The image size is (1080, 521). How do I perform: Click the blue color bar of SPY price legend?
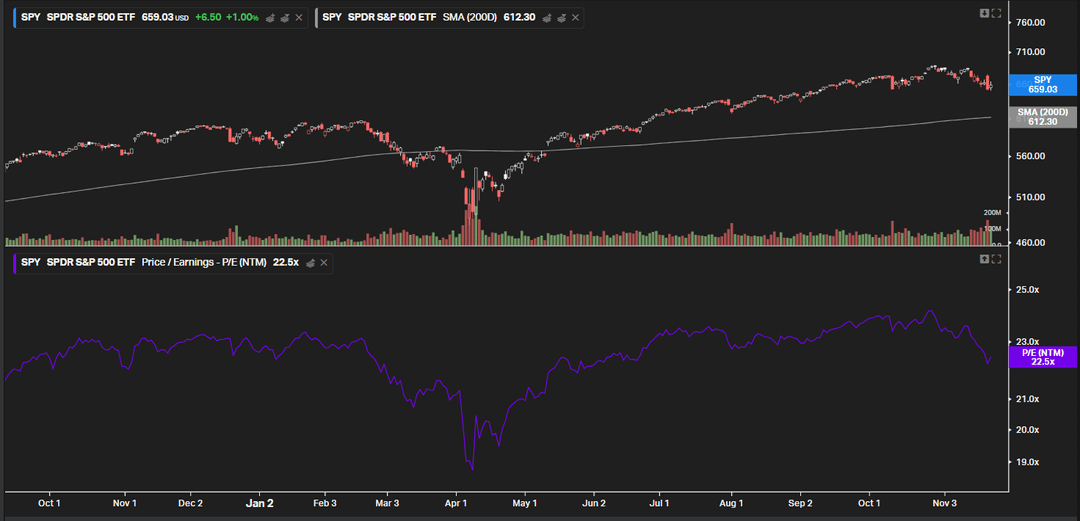coord(15,18)
